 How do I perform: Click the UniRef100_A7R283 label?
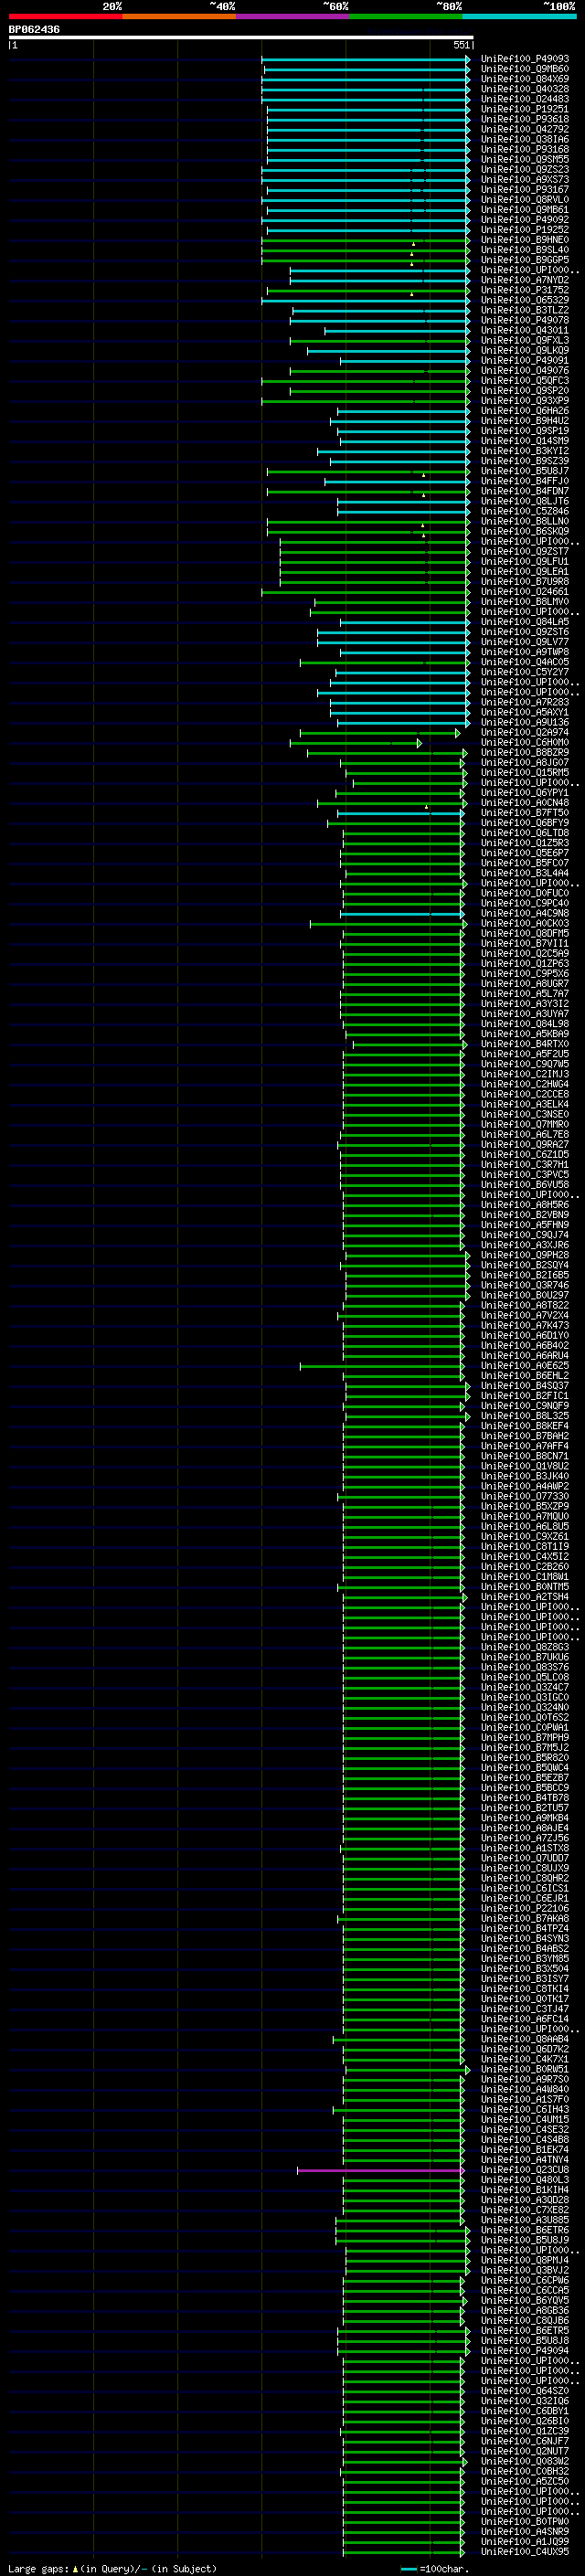tap(524, 702)
